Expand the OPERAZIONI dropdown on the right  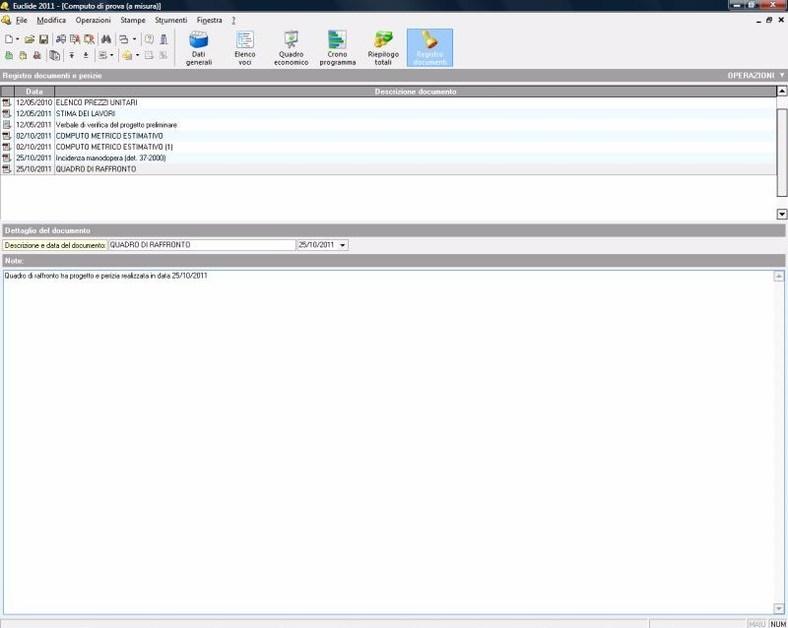pyautogui.click(x=755, y=75)
